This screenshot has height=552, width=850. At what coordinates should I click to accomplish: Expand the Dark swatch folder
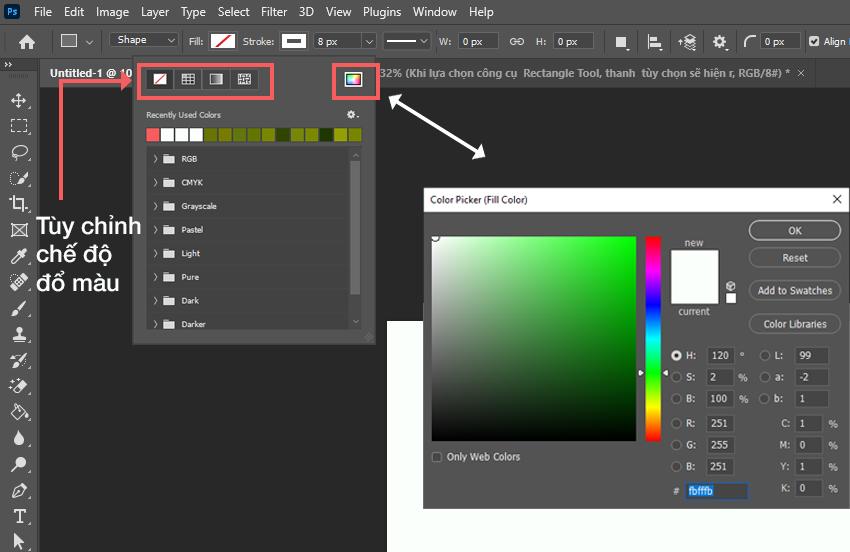tap(156, 300)
